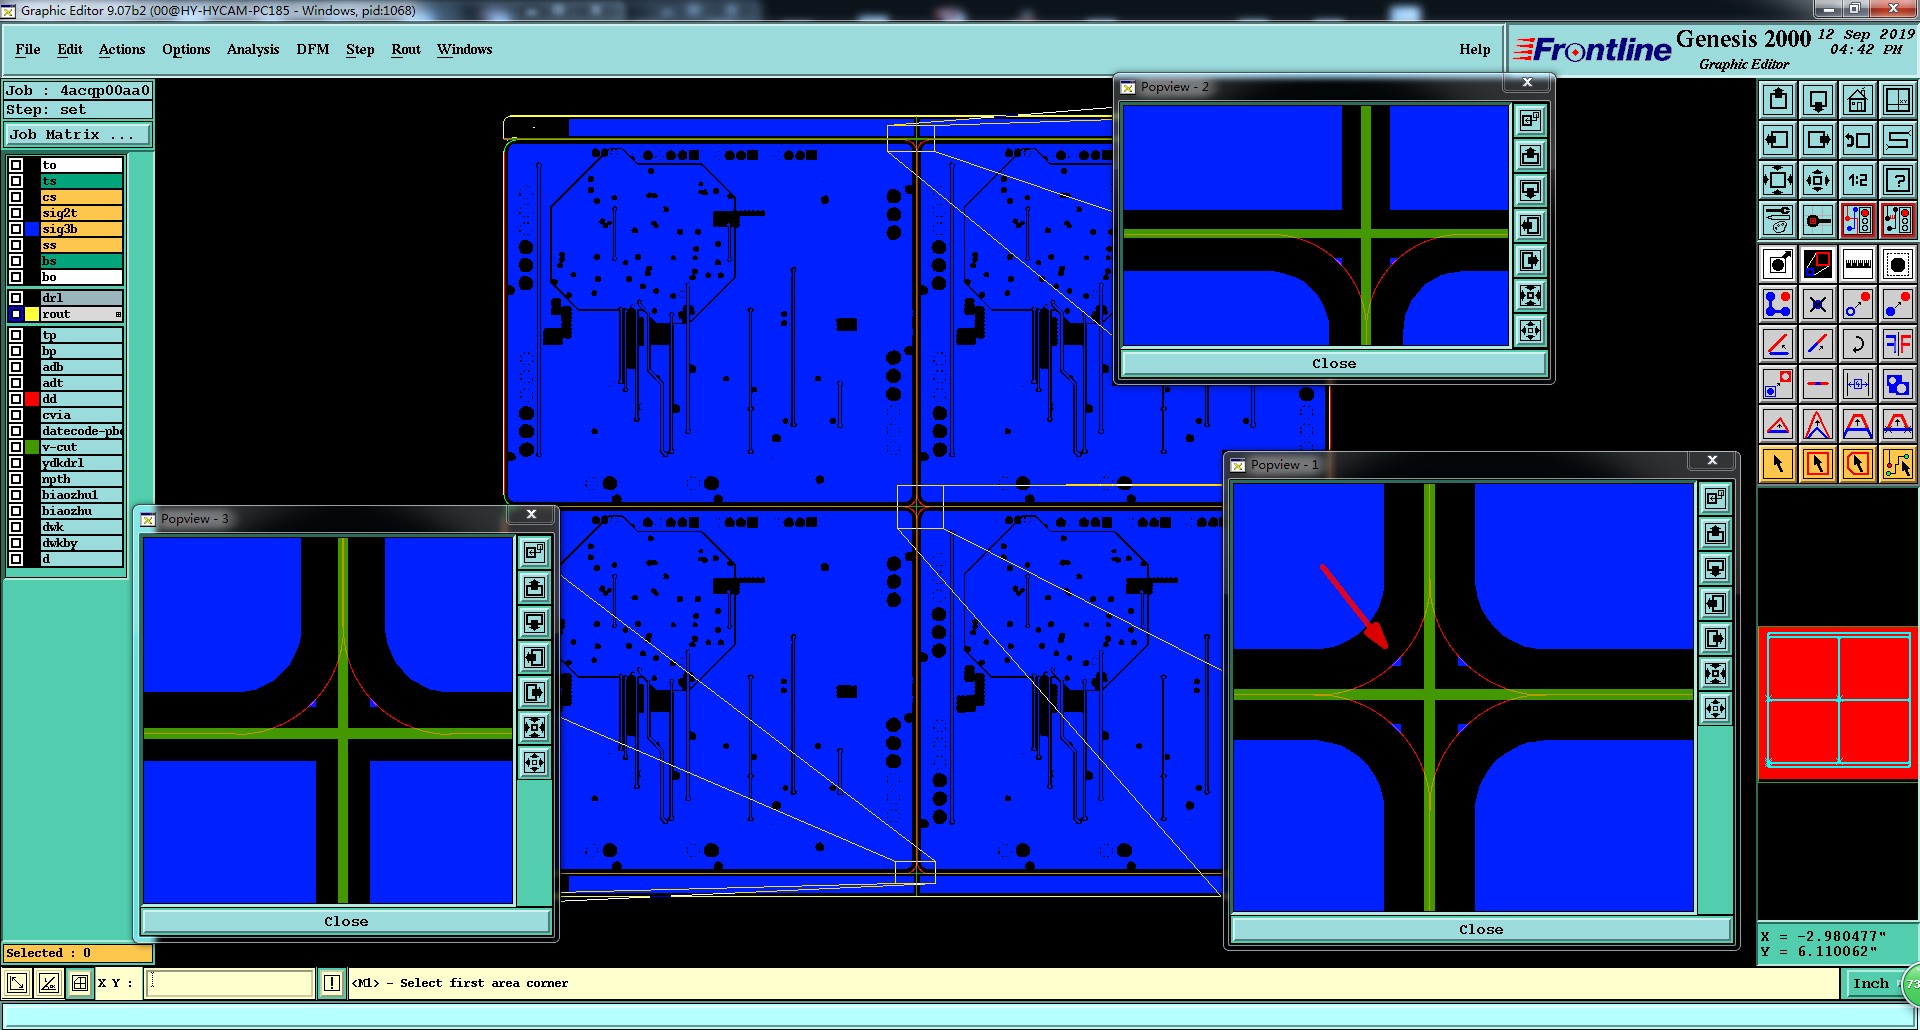Toggle the 'npth' layer display checkbox
Screen dimensions: 1920x1030
tap(16, 479)
